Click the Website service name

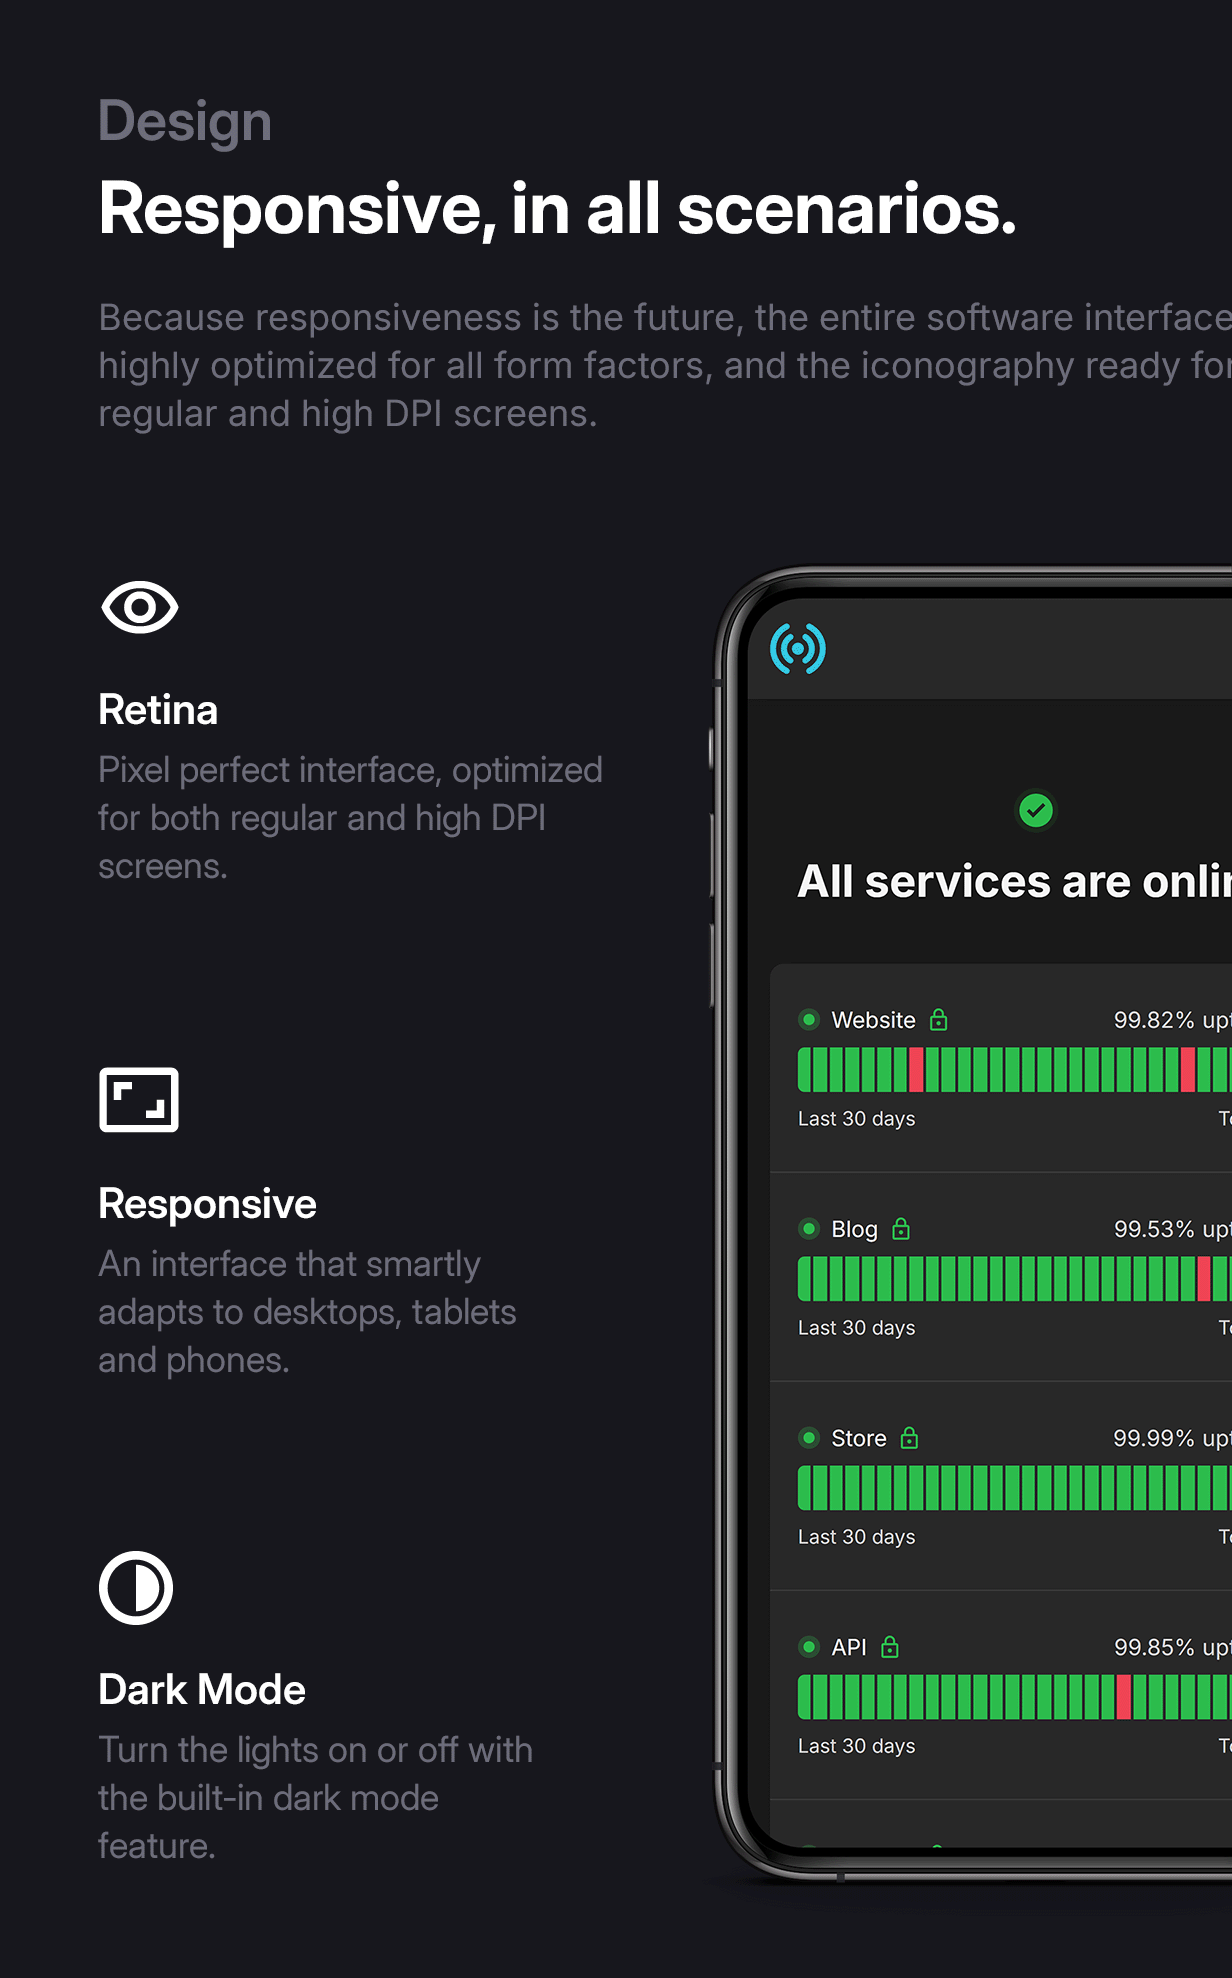(873, 1019)
